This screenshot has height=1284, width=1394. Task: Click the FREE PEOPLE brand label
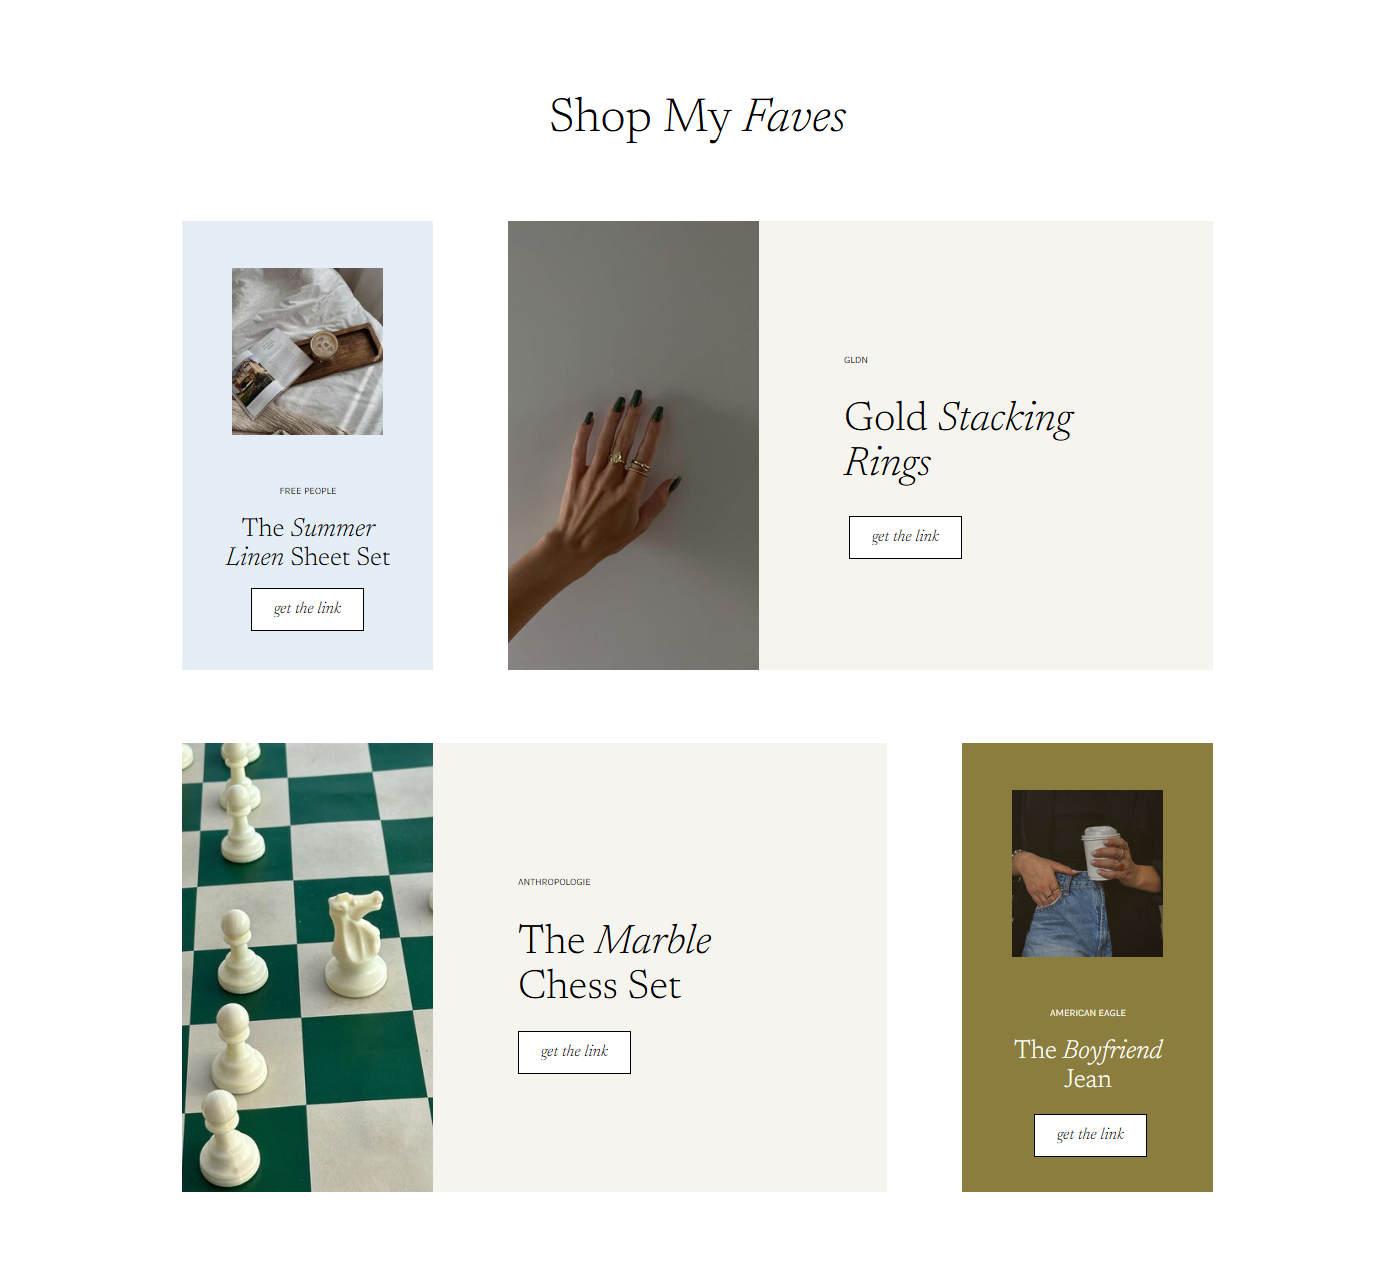coord(308,491)
